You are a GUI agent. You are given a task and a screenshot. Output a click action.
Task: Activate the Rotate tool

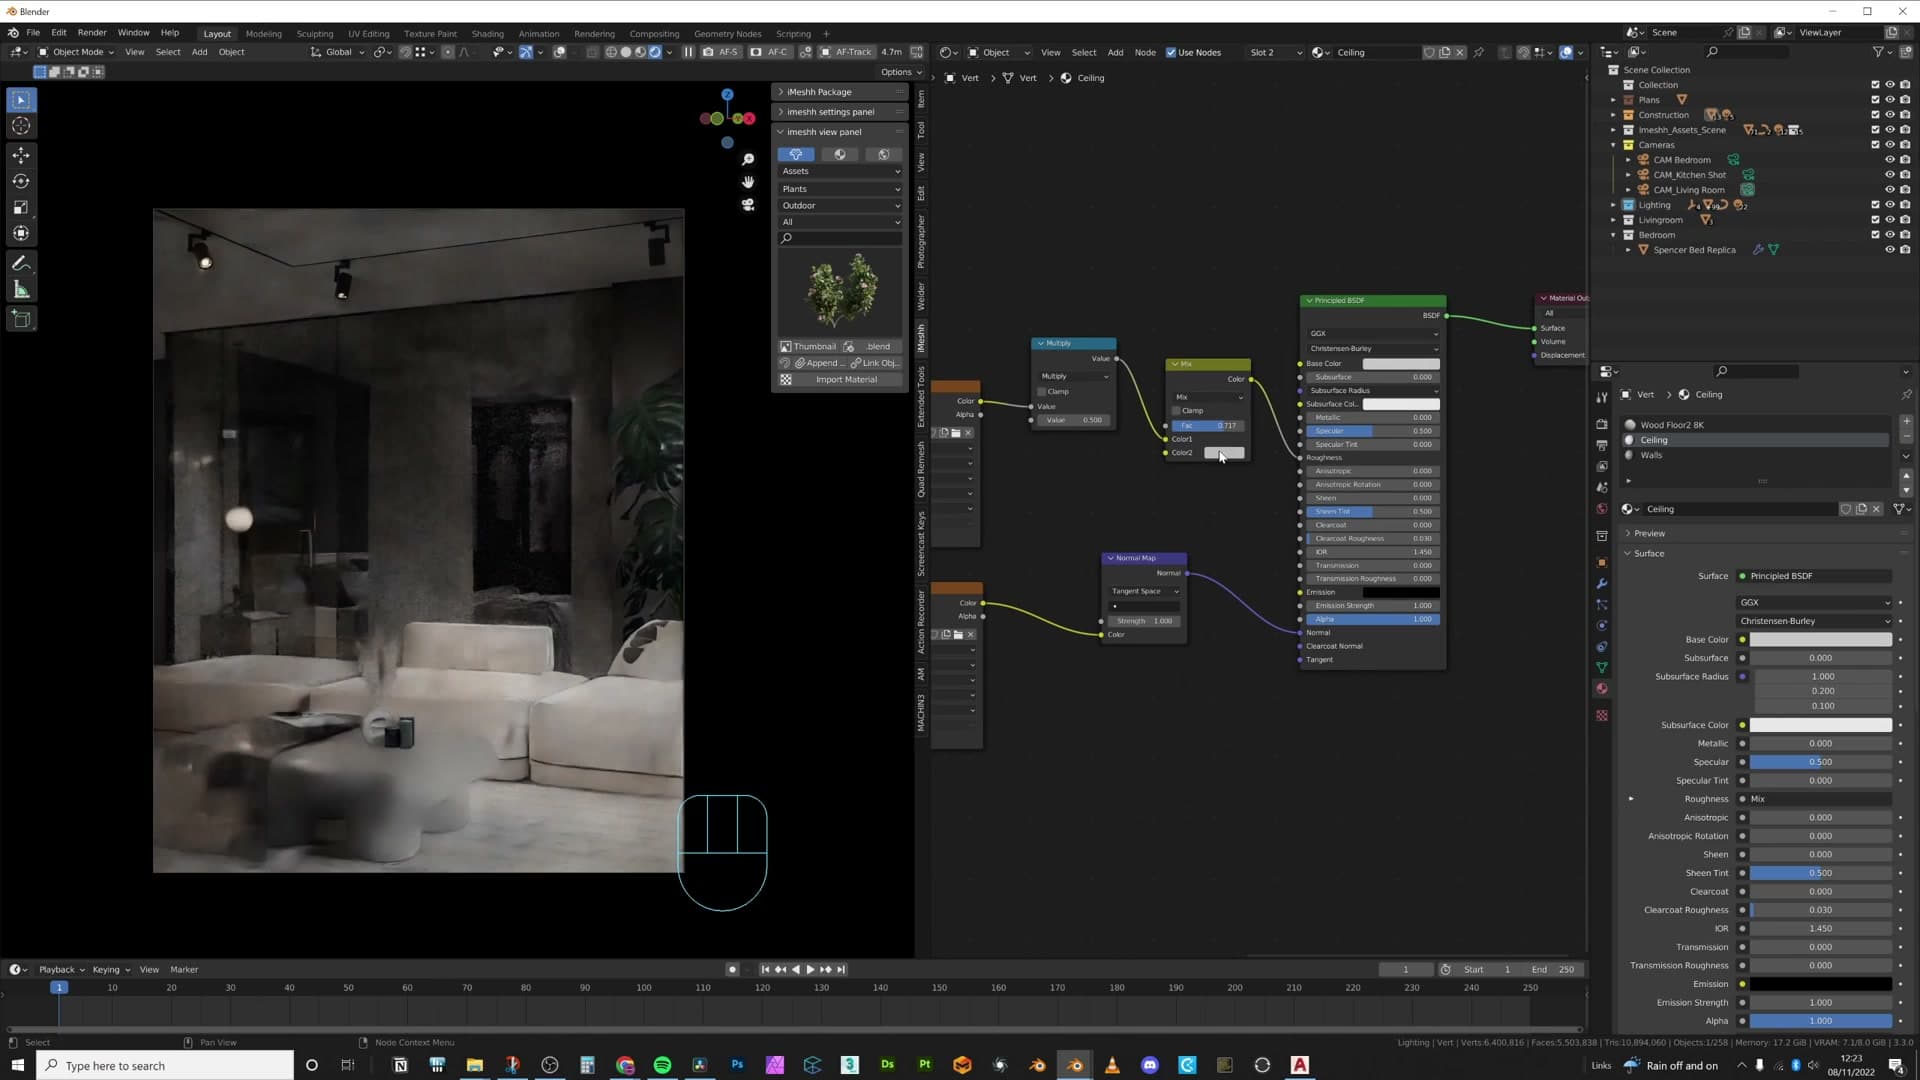pyautogui.click(x=21, y=181)
